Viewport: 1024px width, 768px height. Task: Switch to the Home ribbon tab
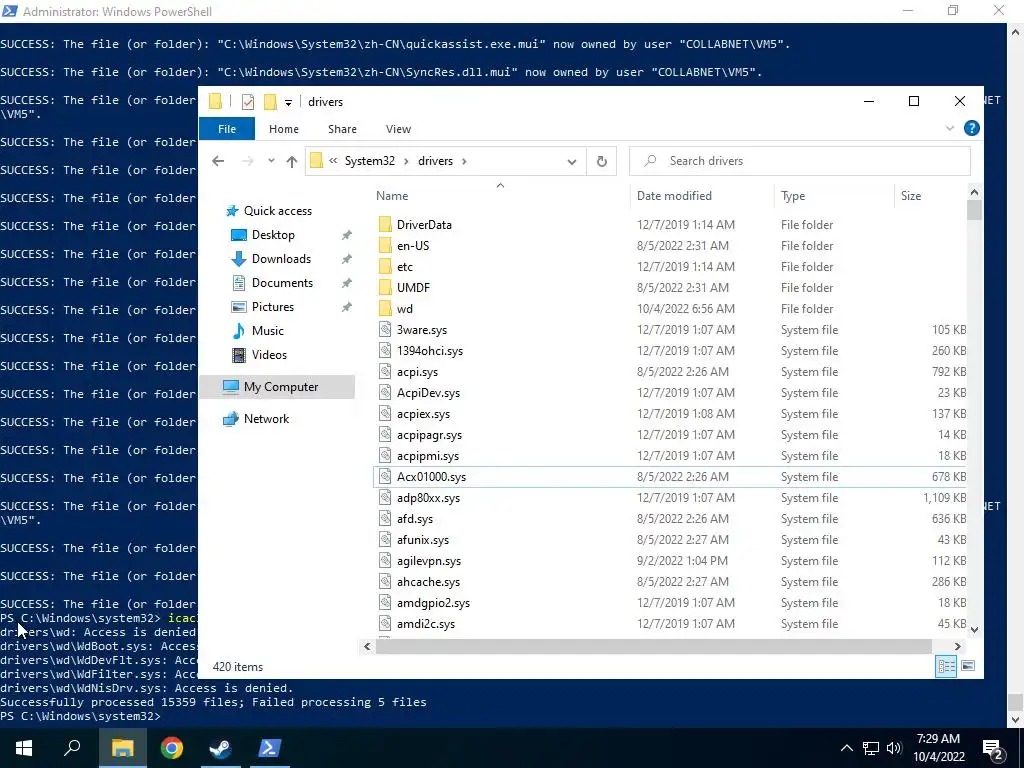[283, 129]
